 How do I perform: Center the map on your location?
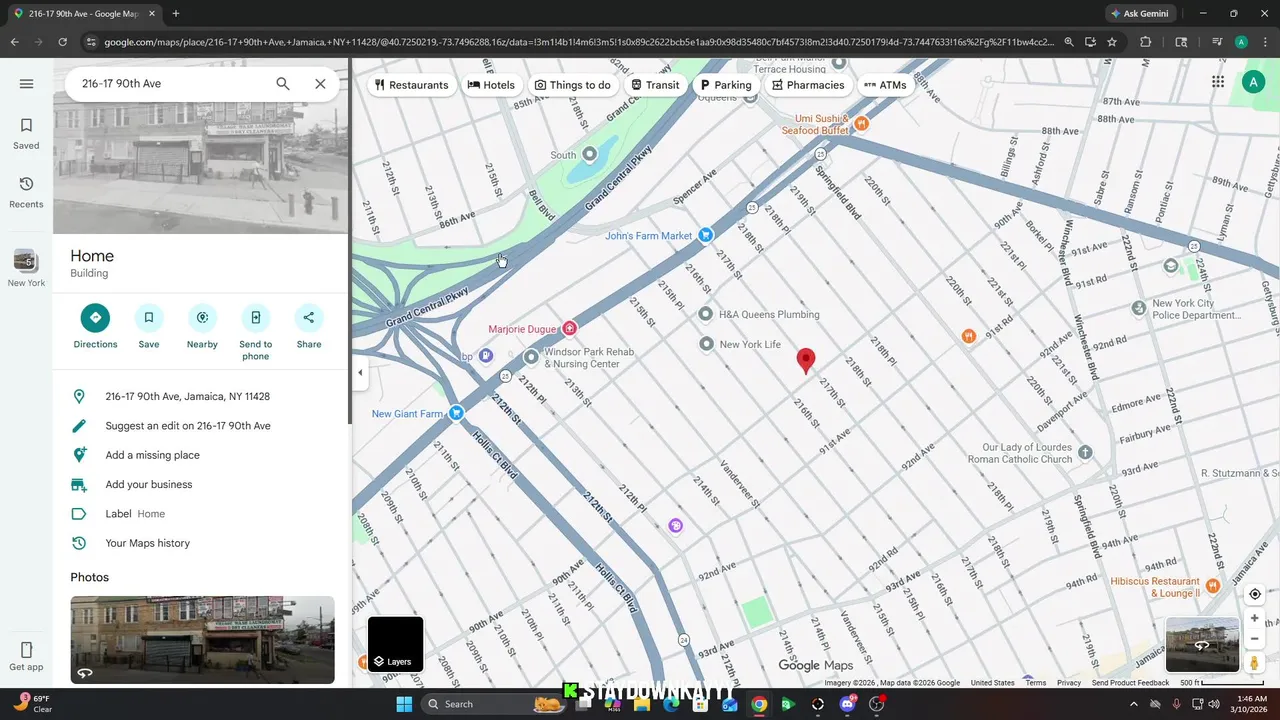1255,594
